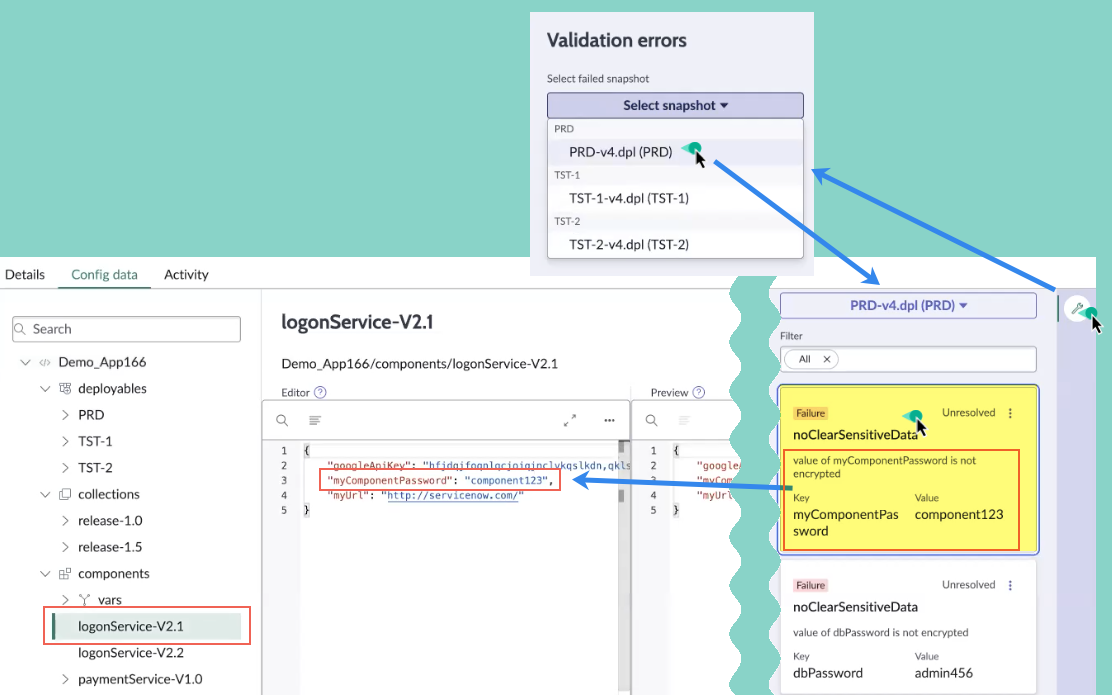Expand the Editor to full screen

pos(569,421)
